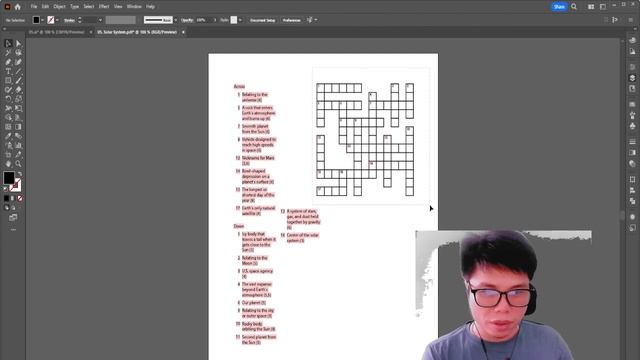
Task: Click the search magnifier icon beside Share
Action: click(574, 7)
